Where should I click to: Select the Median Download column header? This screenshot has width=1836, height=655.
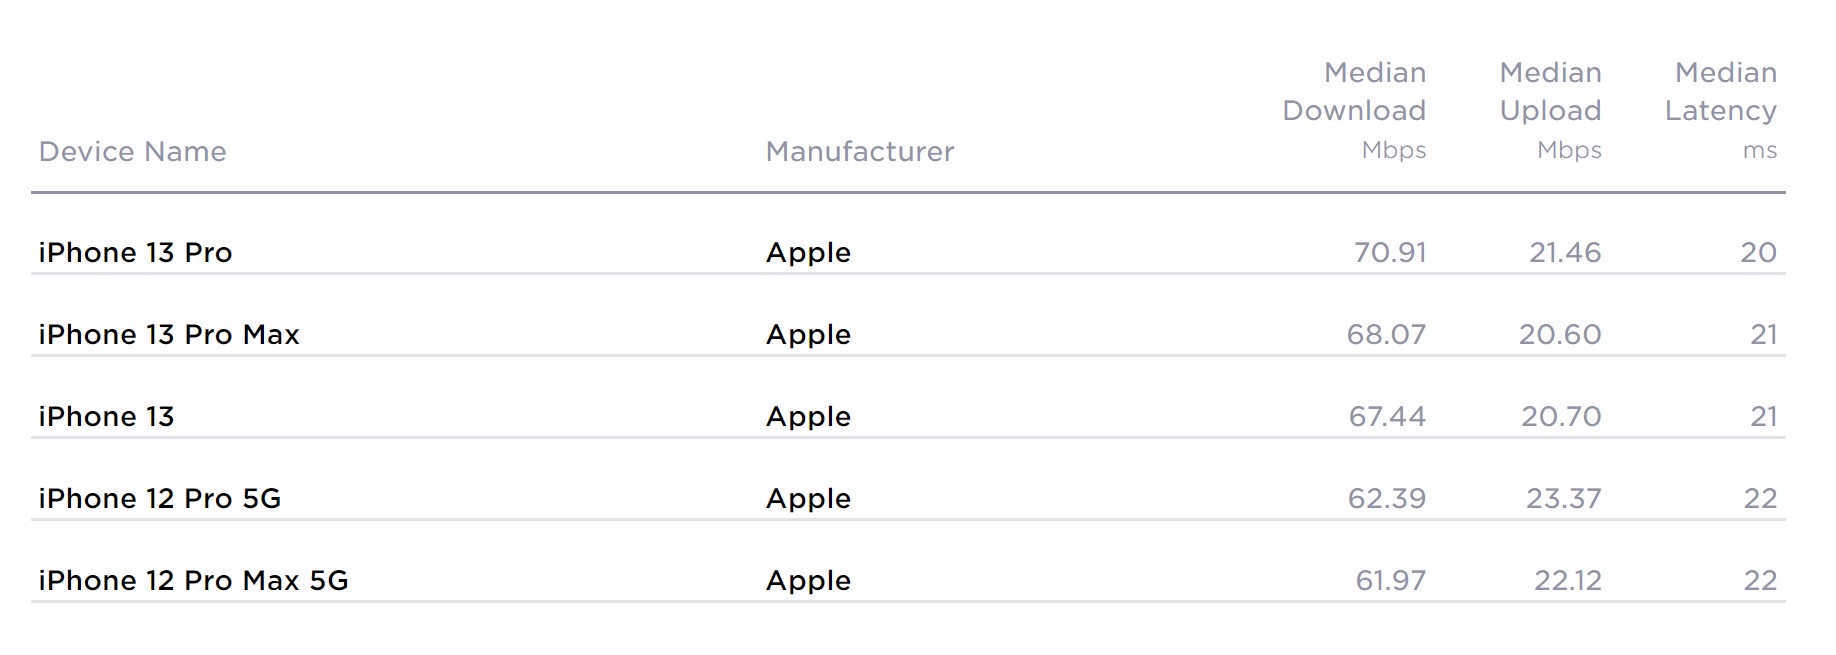click(x=1354, y=110)
